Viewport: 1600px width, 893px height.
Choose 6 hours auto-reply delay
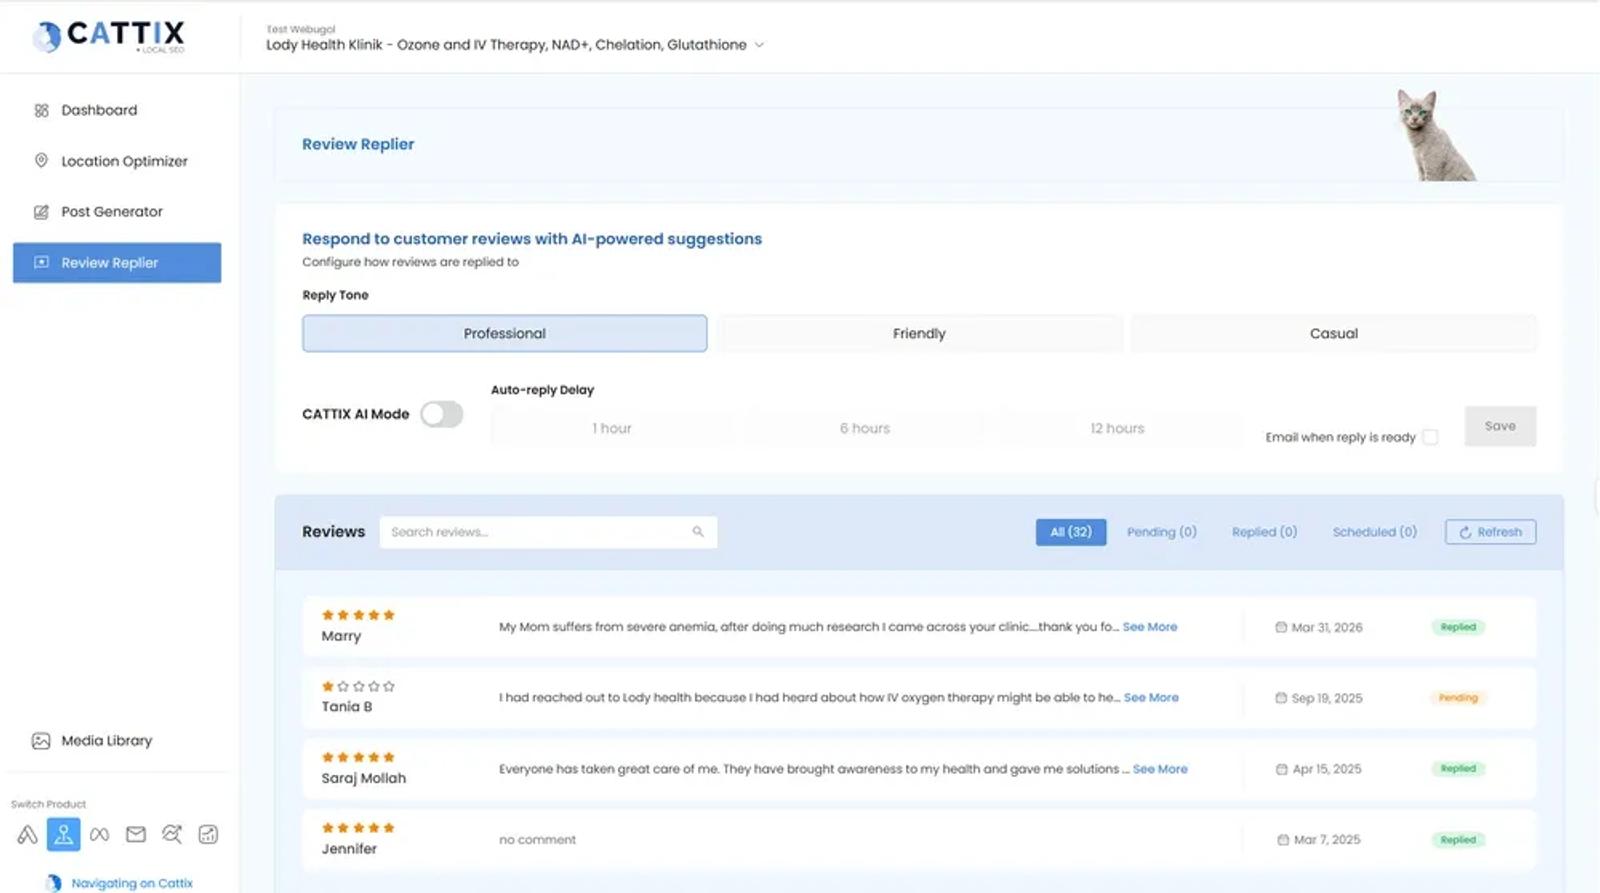[865, 428]
